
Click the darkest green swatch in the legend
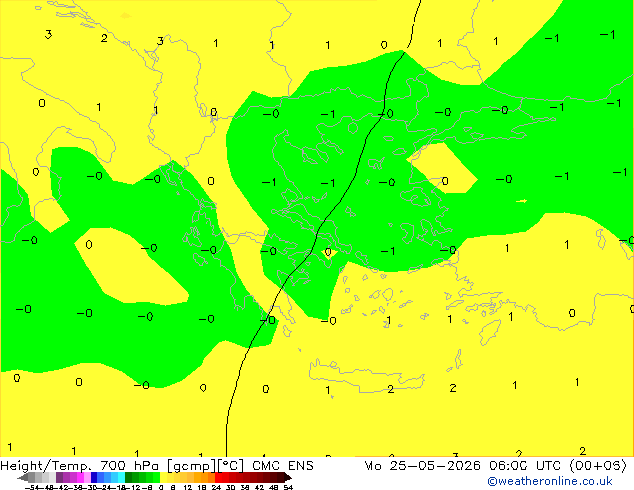point(128,477)
